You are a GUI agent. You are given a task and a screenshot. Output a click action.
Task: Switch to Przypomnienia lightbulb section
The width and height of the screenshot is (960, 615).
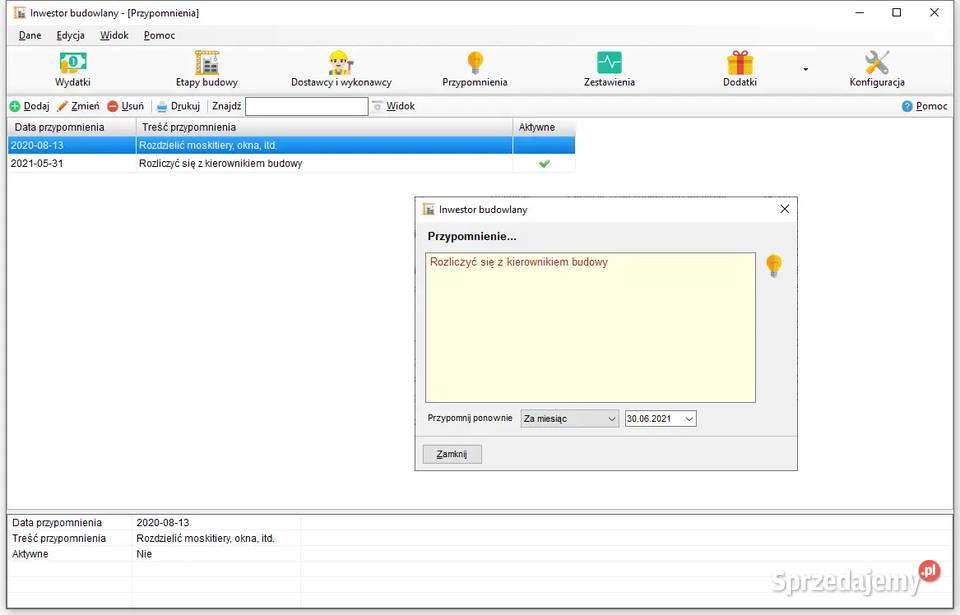475,69
